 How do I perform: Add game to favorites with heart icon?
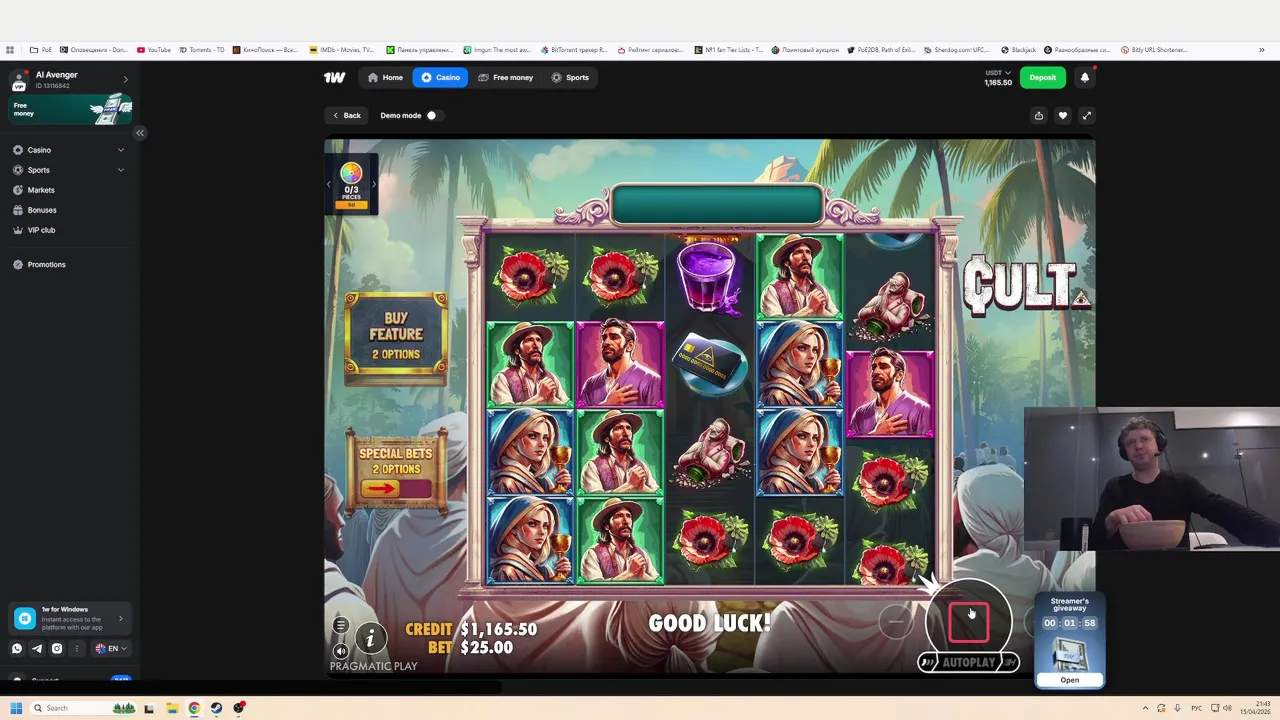coord(1063,116)
